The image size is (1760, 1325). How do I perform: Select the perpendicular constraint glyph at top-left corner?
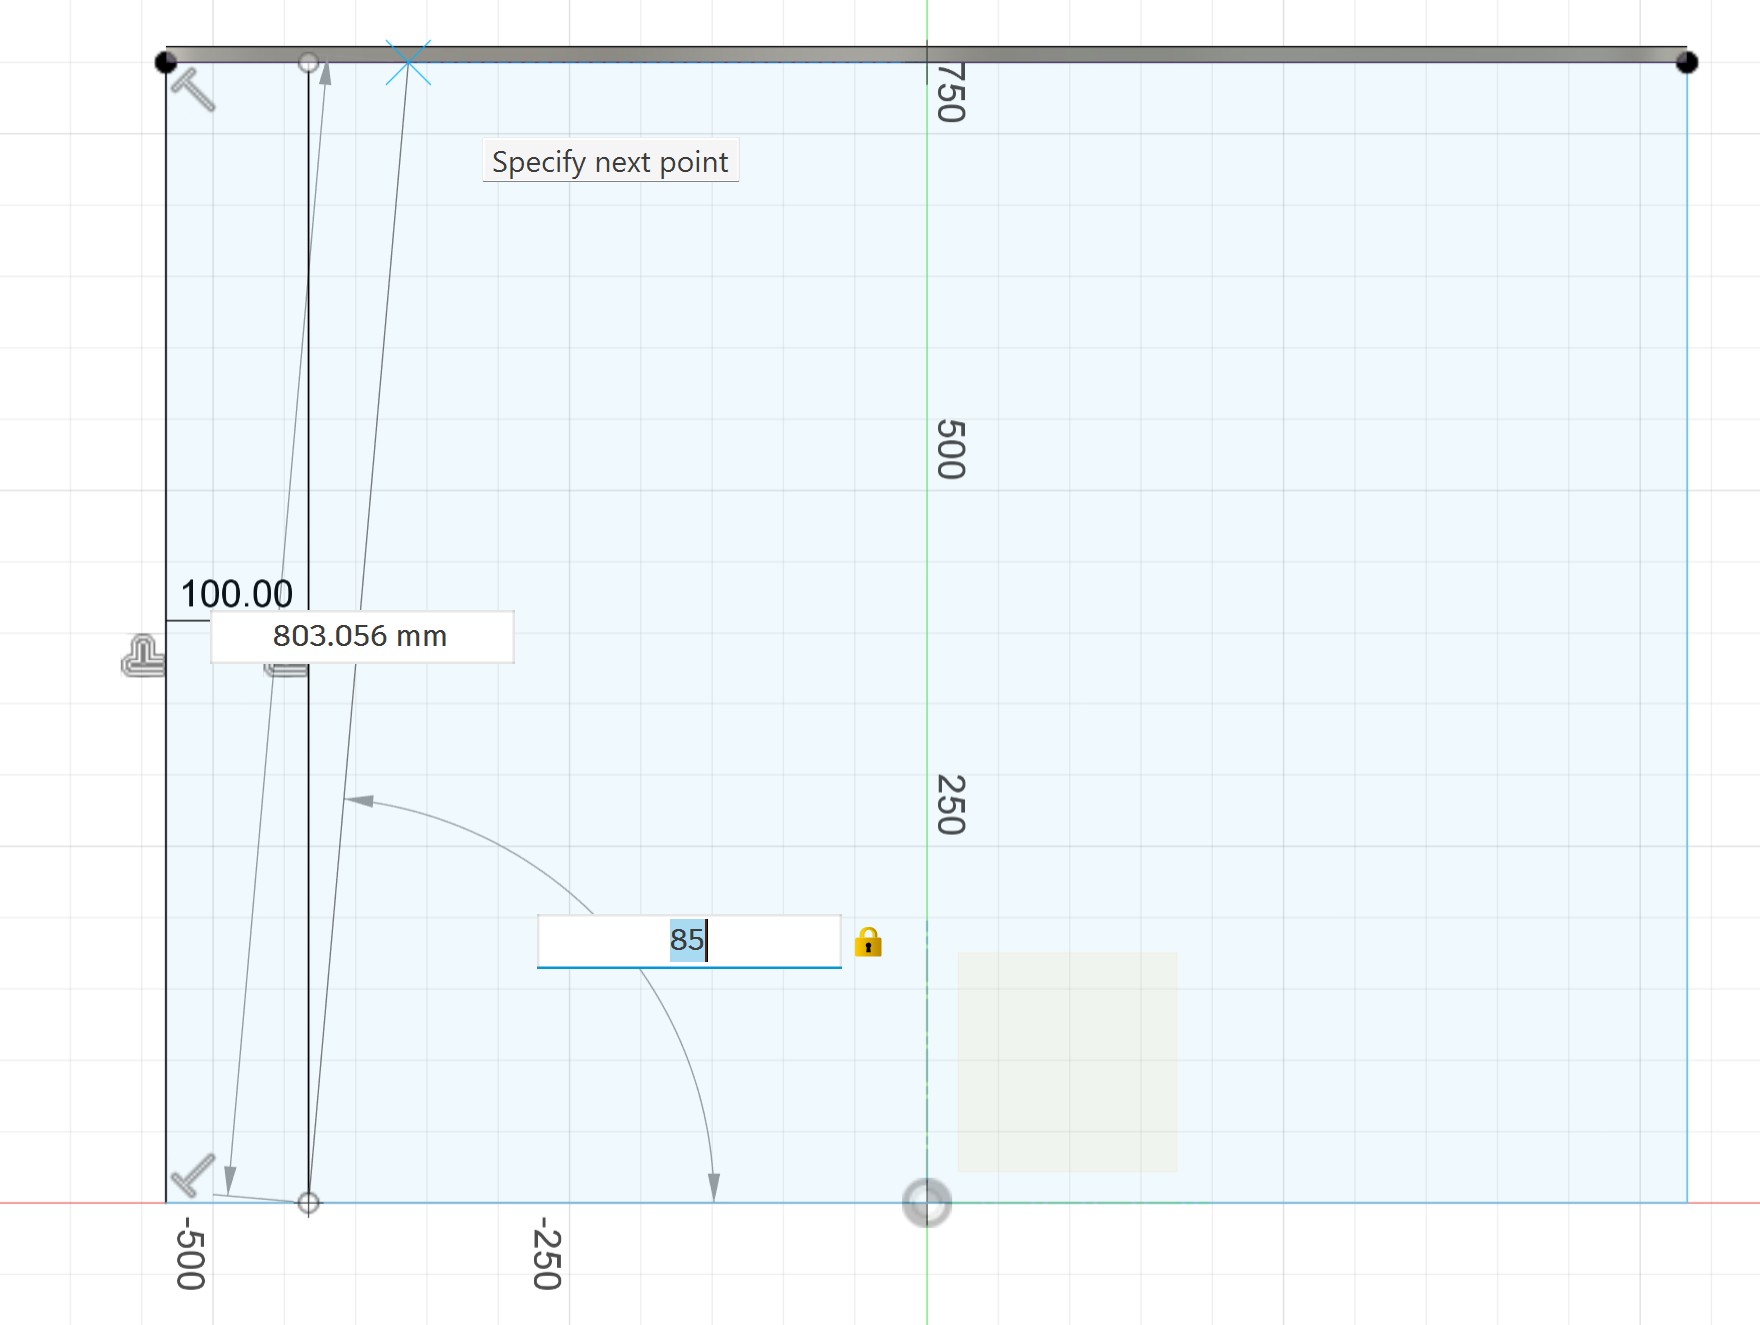click(193, 90)
